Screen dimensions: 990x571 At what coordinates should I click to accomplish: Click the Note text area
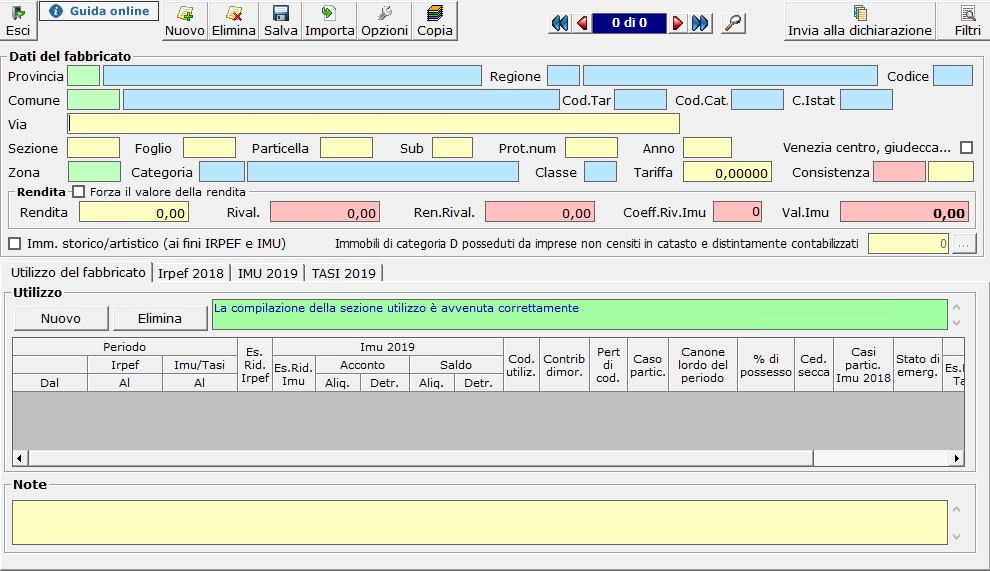[x=480, y=522]
